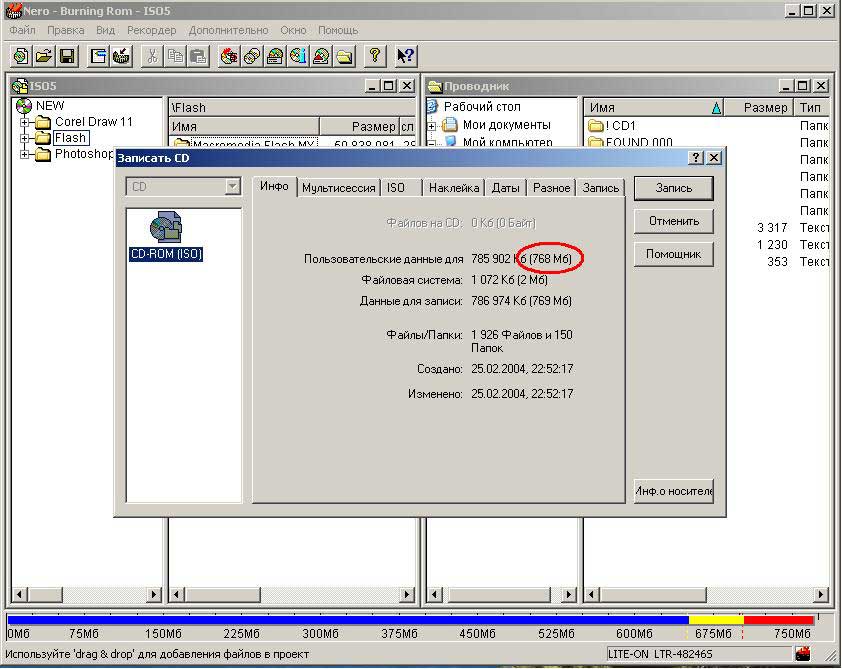
Task: Expand the Corel Draw 11 folder node
Action: [x=24, y=122]
